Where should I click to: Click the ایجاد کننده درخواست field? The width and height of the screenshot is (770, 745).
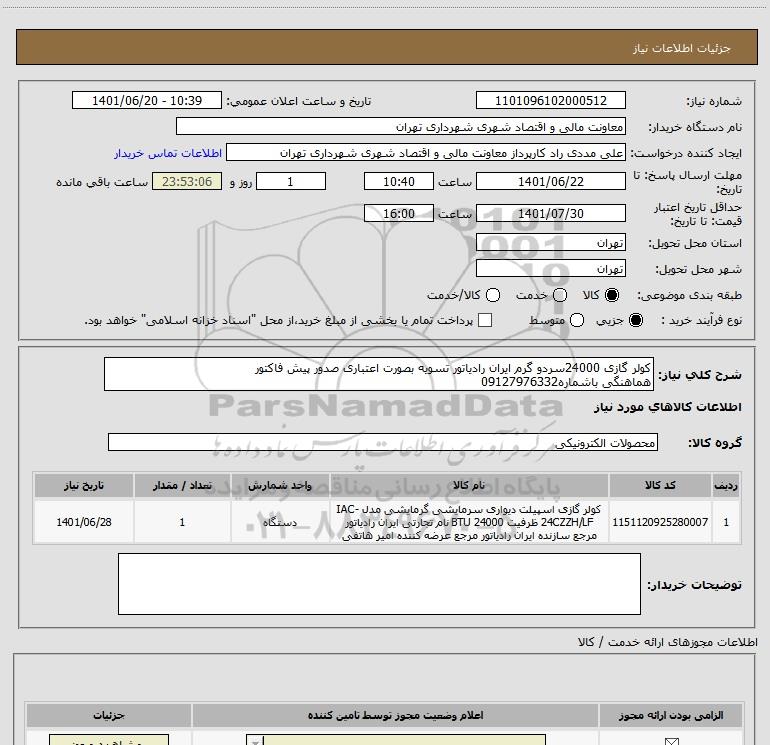pyautogui.click(x=426, y=152)
